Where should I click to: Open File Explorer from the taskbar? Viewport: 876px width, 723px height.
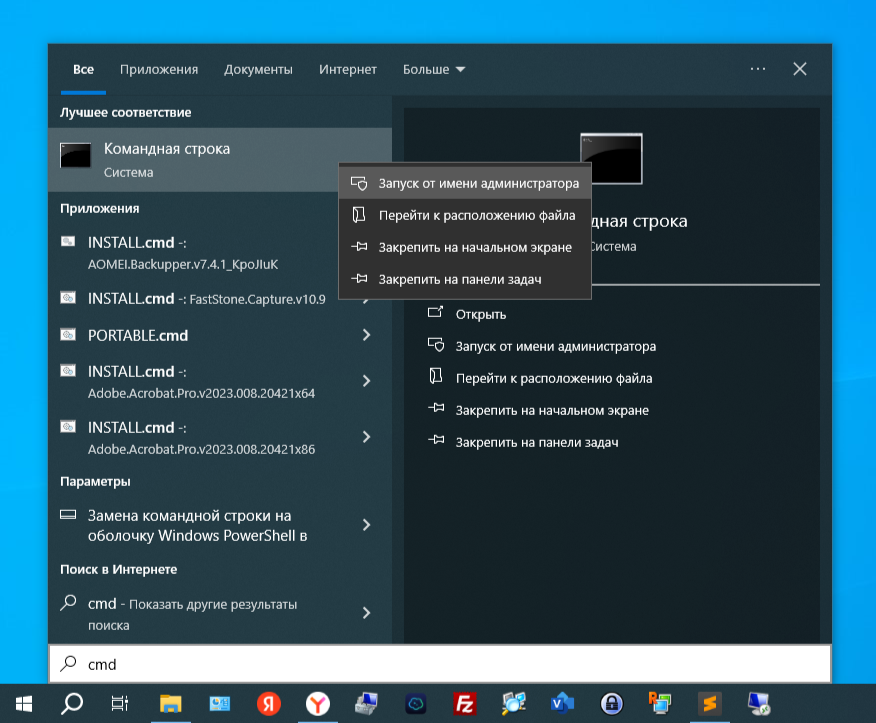170,703
